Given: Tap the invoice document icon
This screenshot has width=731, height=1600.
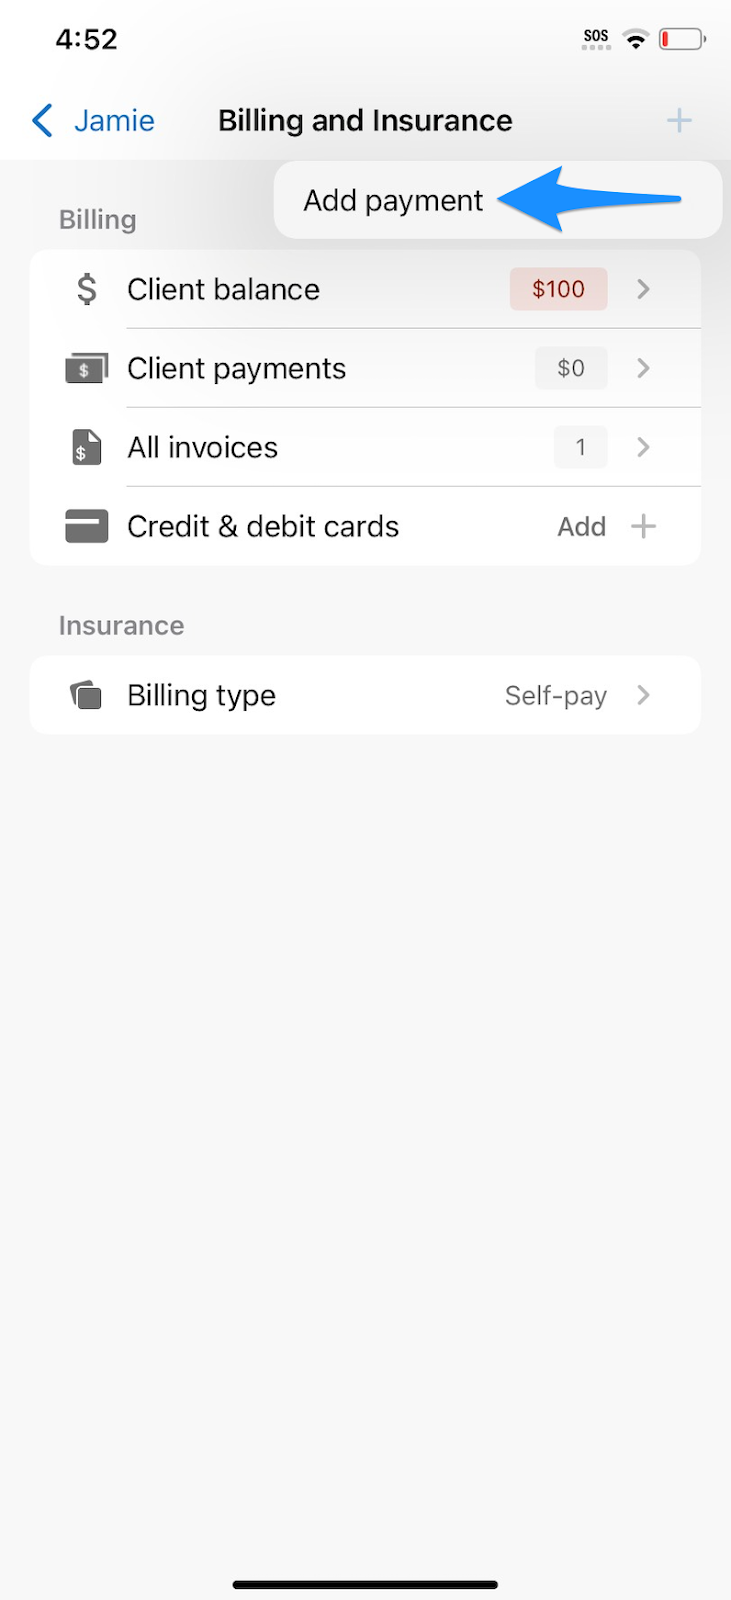Looking at the screenshot, I should point(87,447).
